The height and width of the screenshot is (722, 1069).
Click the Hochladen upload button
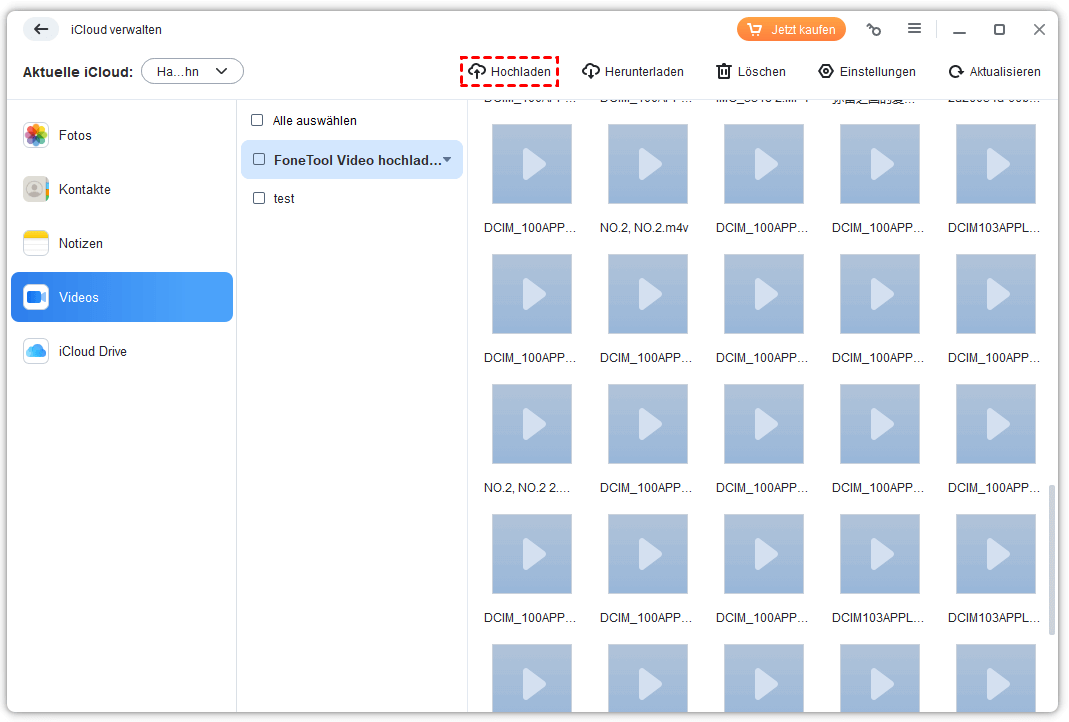pyautogui.click(x=510, y=72)
